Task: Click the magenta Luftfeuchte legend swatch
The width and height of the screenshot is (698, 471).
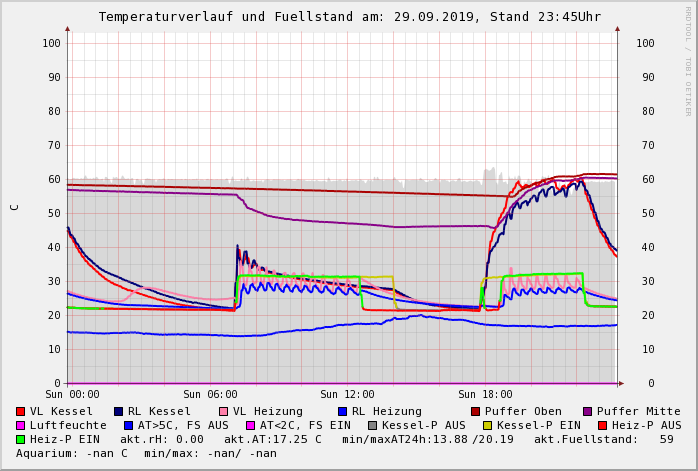Action: [21, 425]
